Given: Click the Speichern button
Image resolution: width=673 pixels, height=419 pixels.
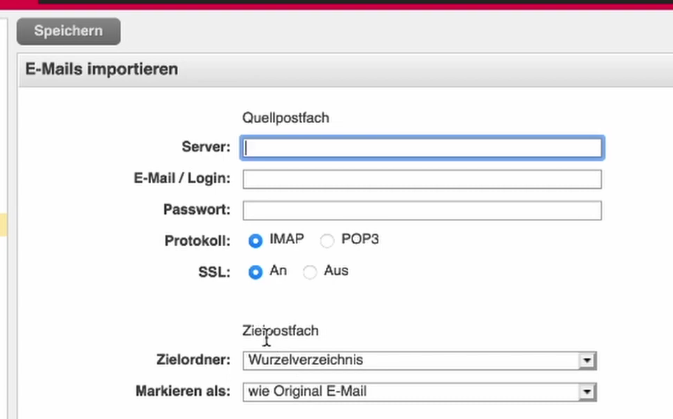Looking at the screenshot, I should point(69,31).
